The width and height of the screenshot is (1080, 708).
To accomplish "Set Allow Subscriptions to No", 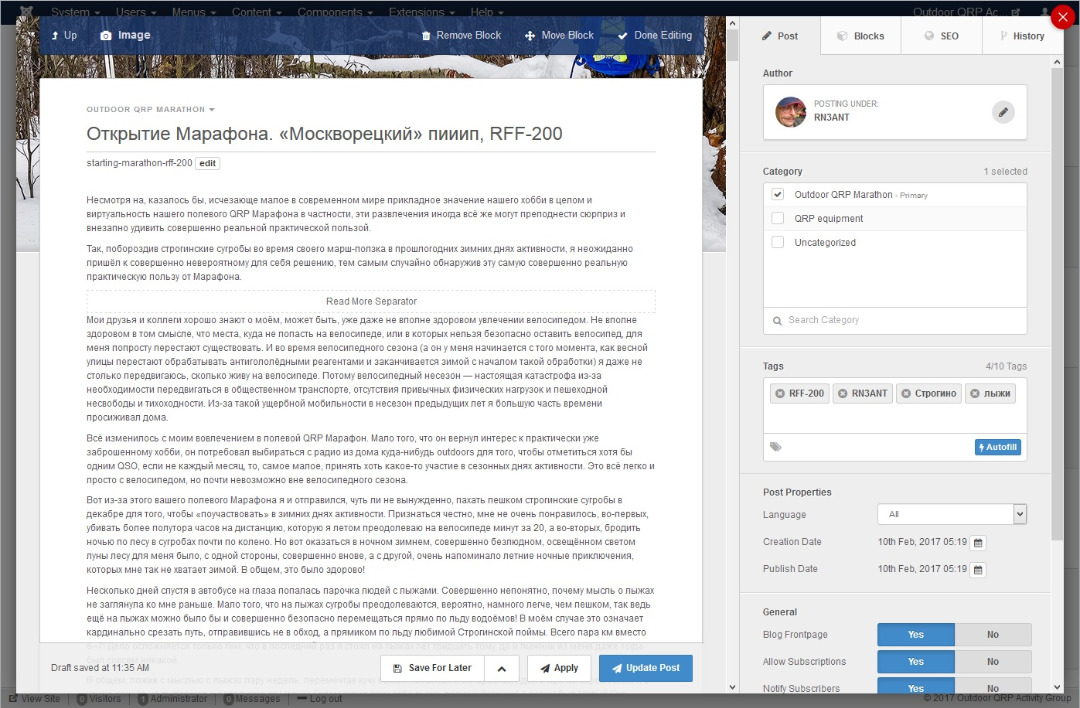I will pos(993,661).
